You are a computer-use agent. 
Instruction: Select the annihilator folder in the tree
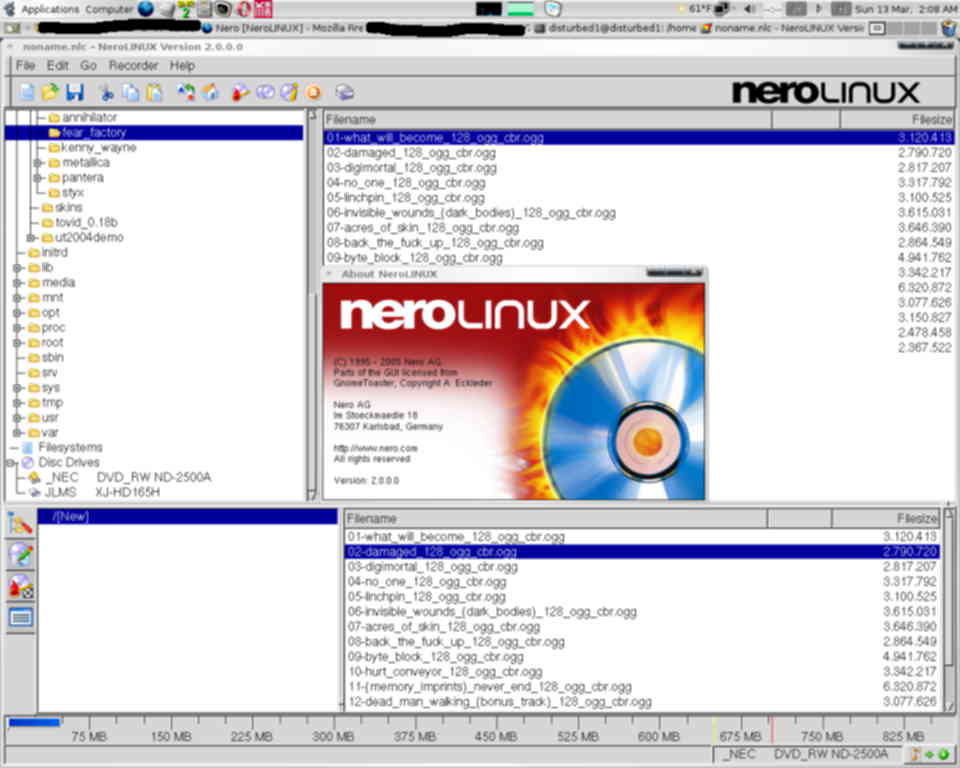89,118
